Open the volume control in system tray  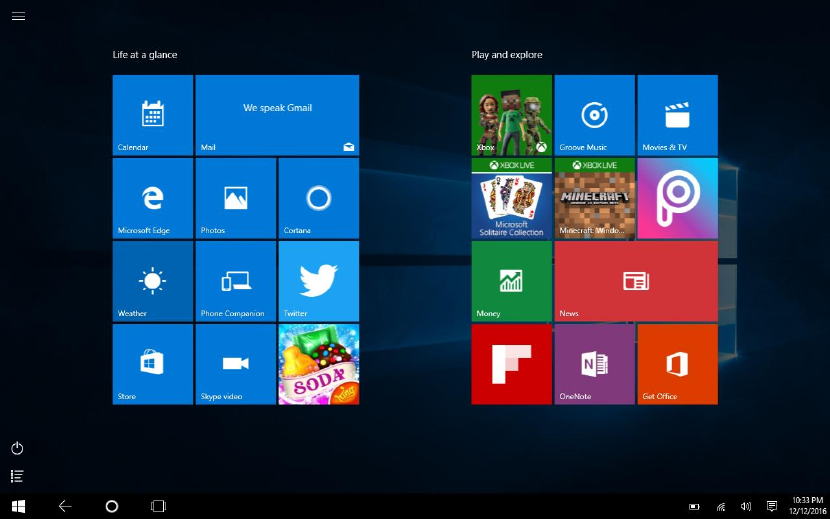click(x=745, y=506)
